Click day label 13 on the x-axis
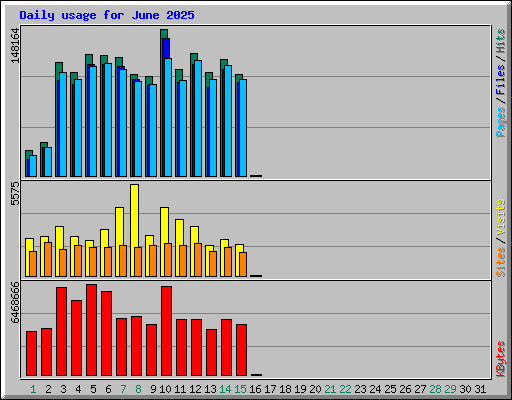The image size is (512, 400). tap(210, 389)
